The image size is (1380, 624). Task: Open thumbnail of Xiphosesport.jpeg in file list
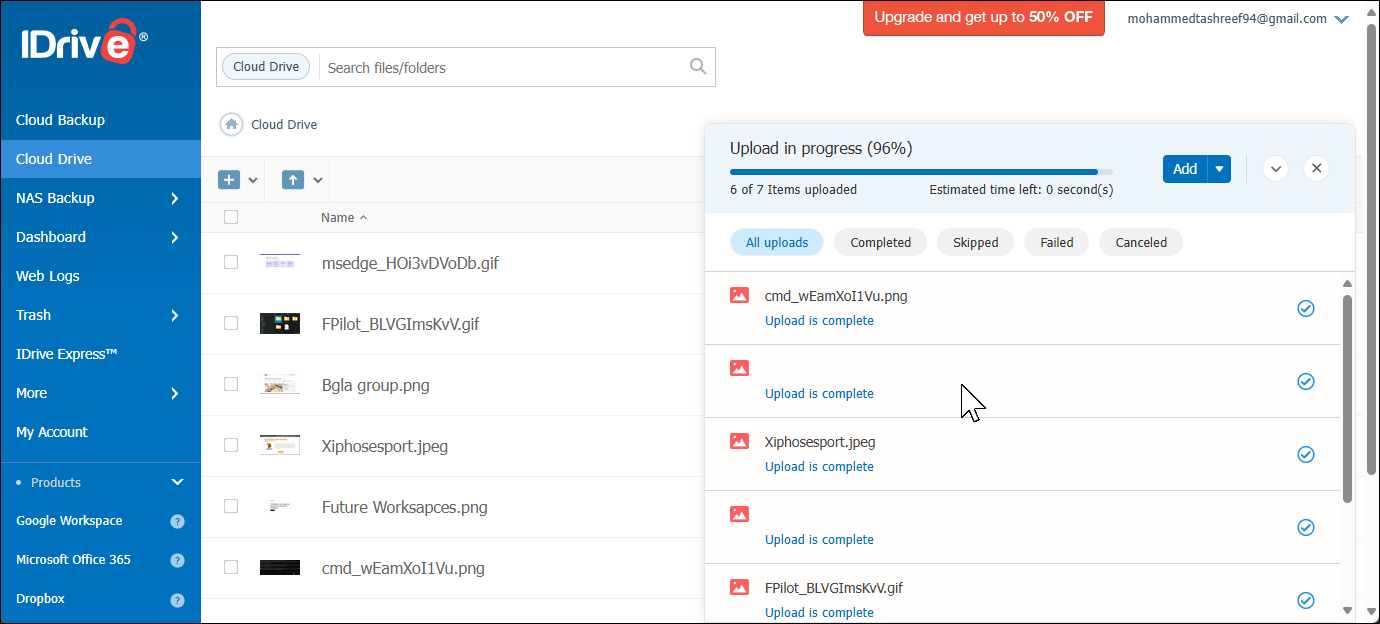point(280,445)
